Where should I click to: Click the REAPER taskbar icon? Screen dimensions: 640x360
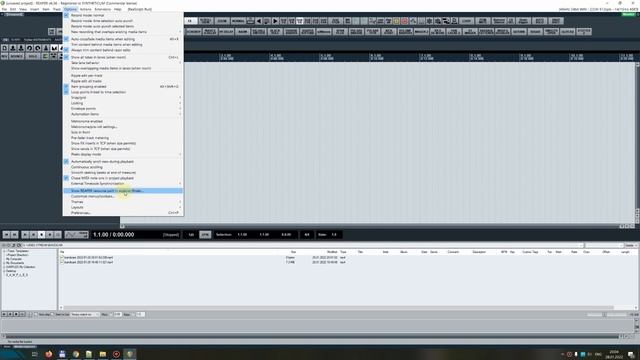point(130,354)
